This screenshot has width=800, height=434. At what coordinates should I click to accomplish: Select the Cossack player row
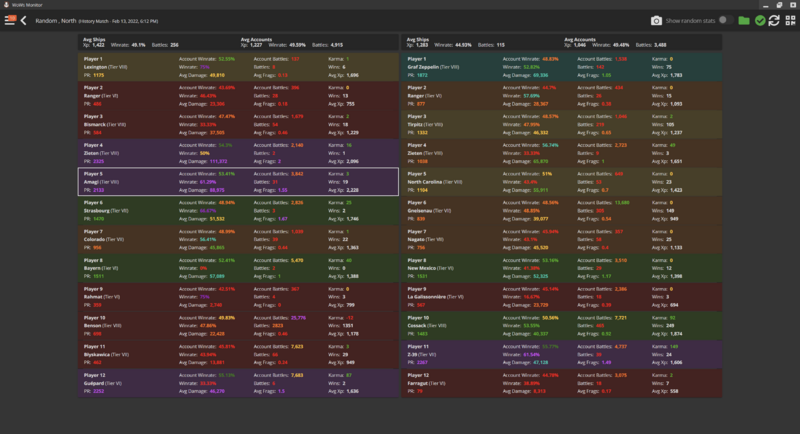click(562, 325)
